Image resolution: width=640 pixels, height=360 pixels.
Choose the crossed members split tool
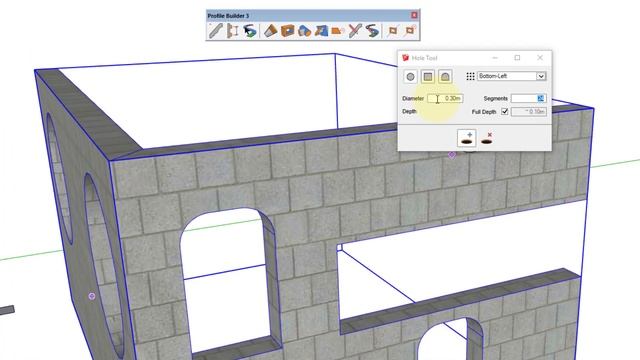click(355, 31)
